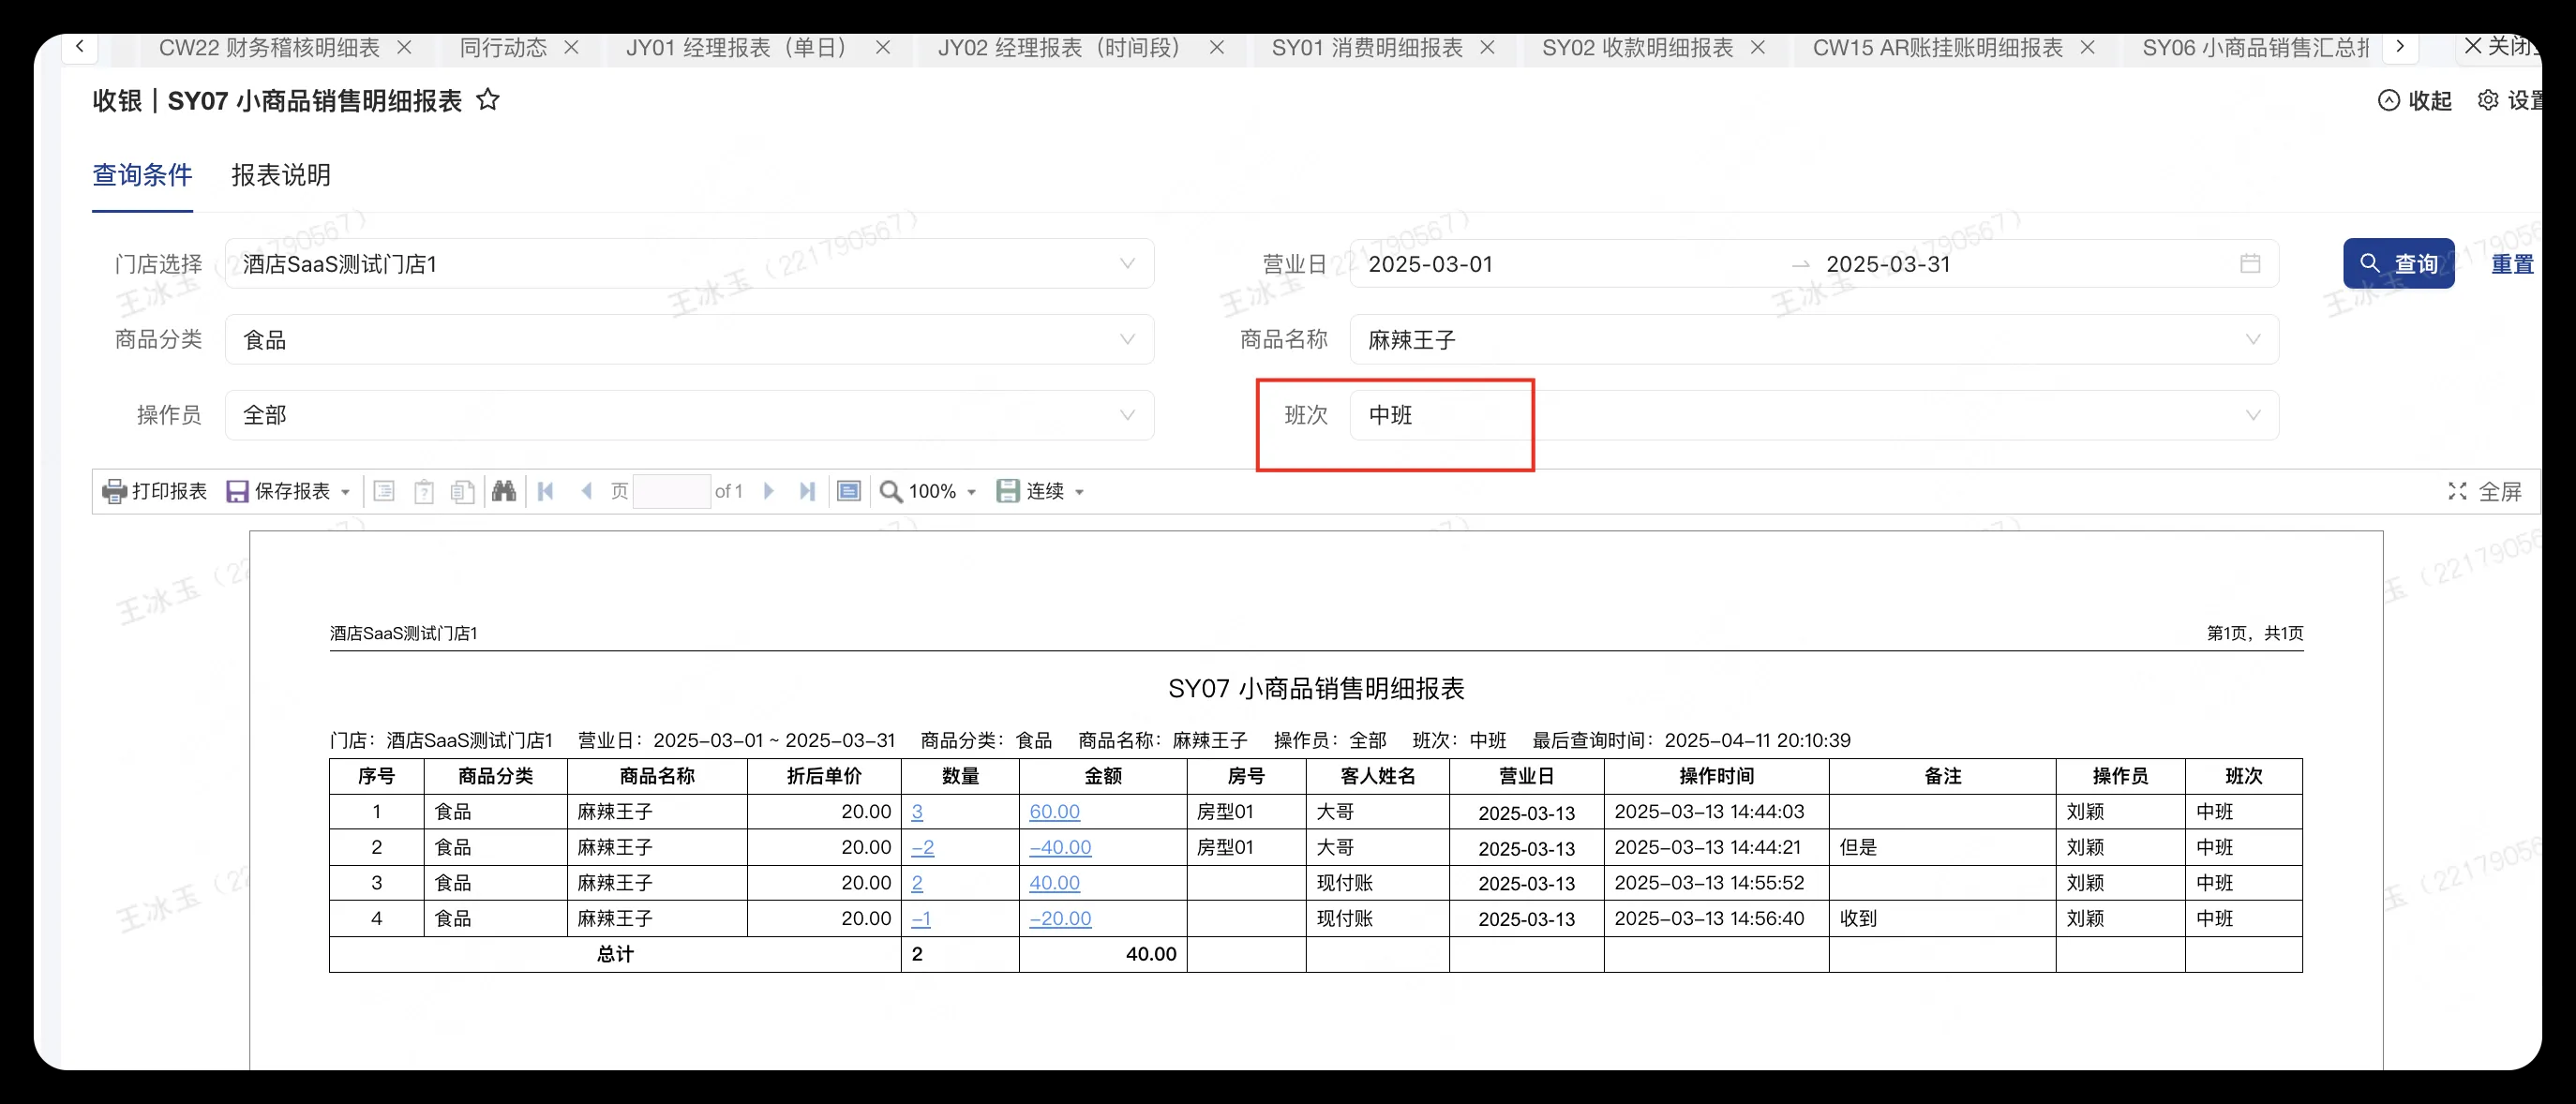
Task: Click the favorite star next to report title
Action: (x=487, y=100)
